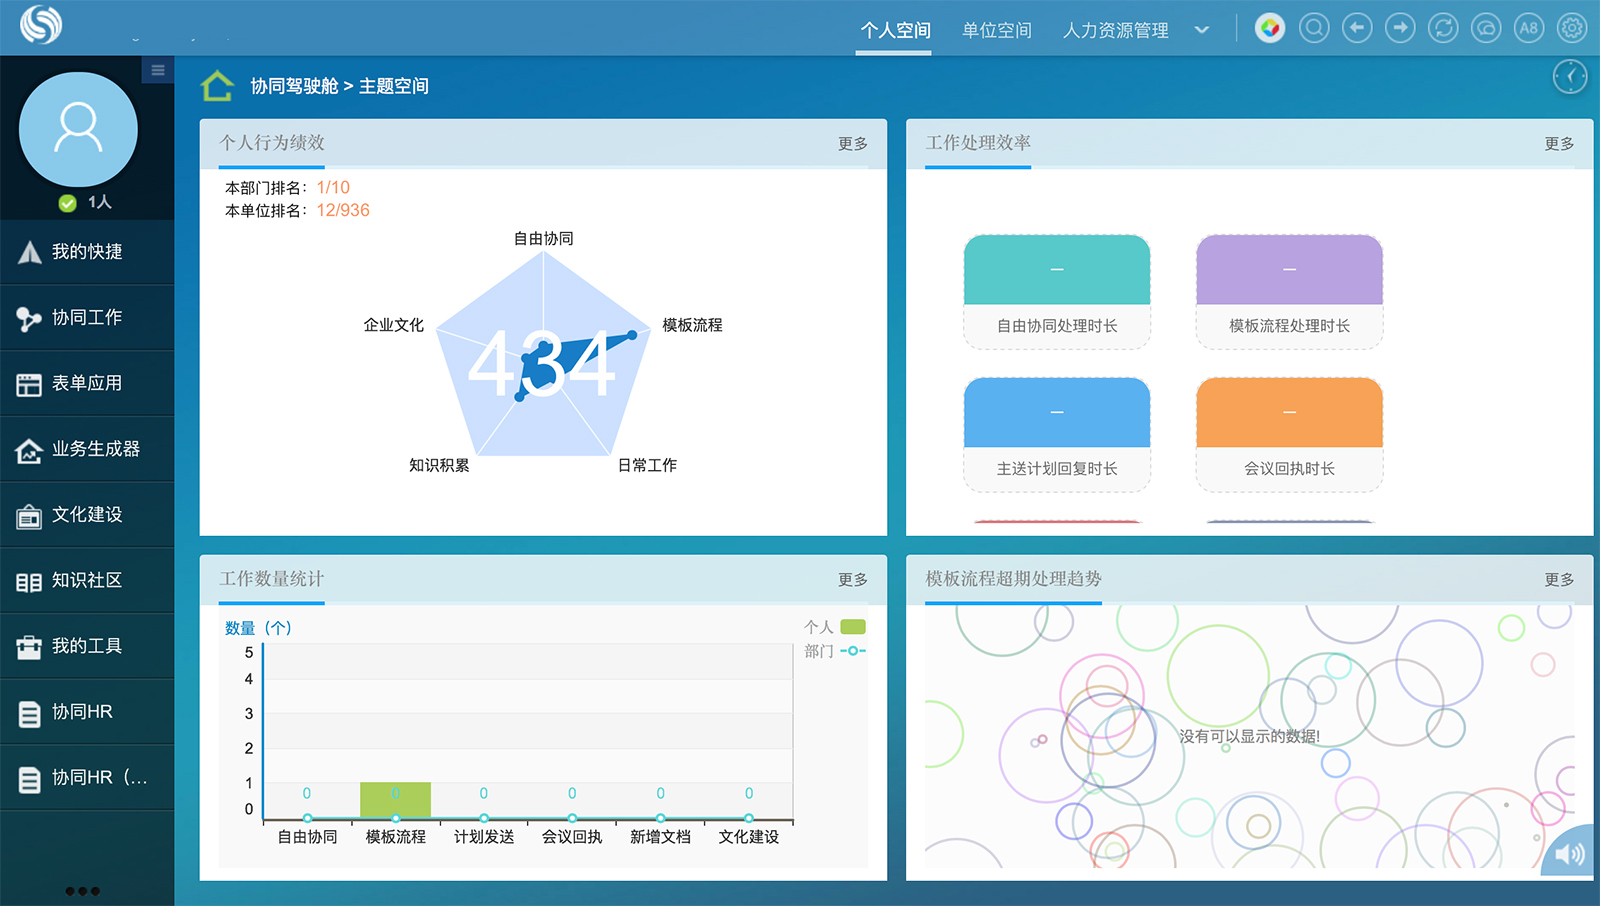The image size is (1600, 906).
Task: Click green 模板流程 bar in chart
Action: click(x=395, y=800)
